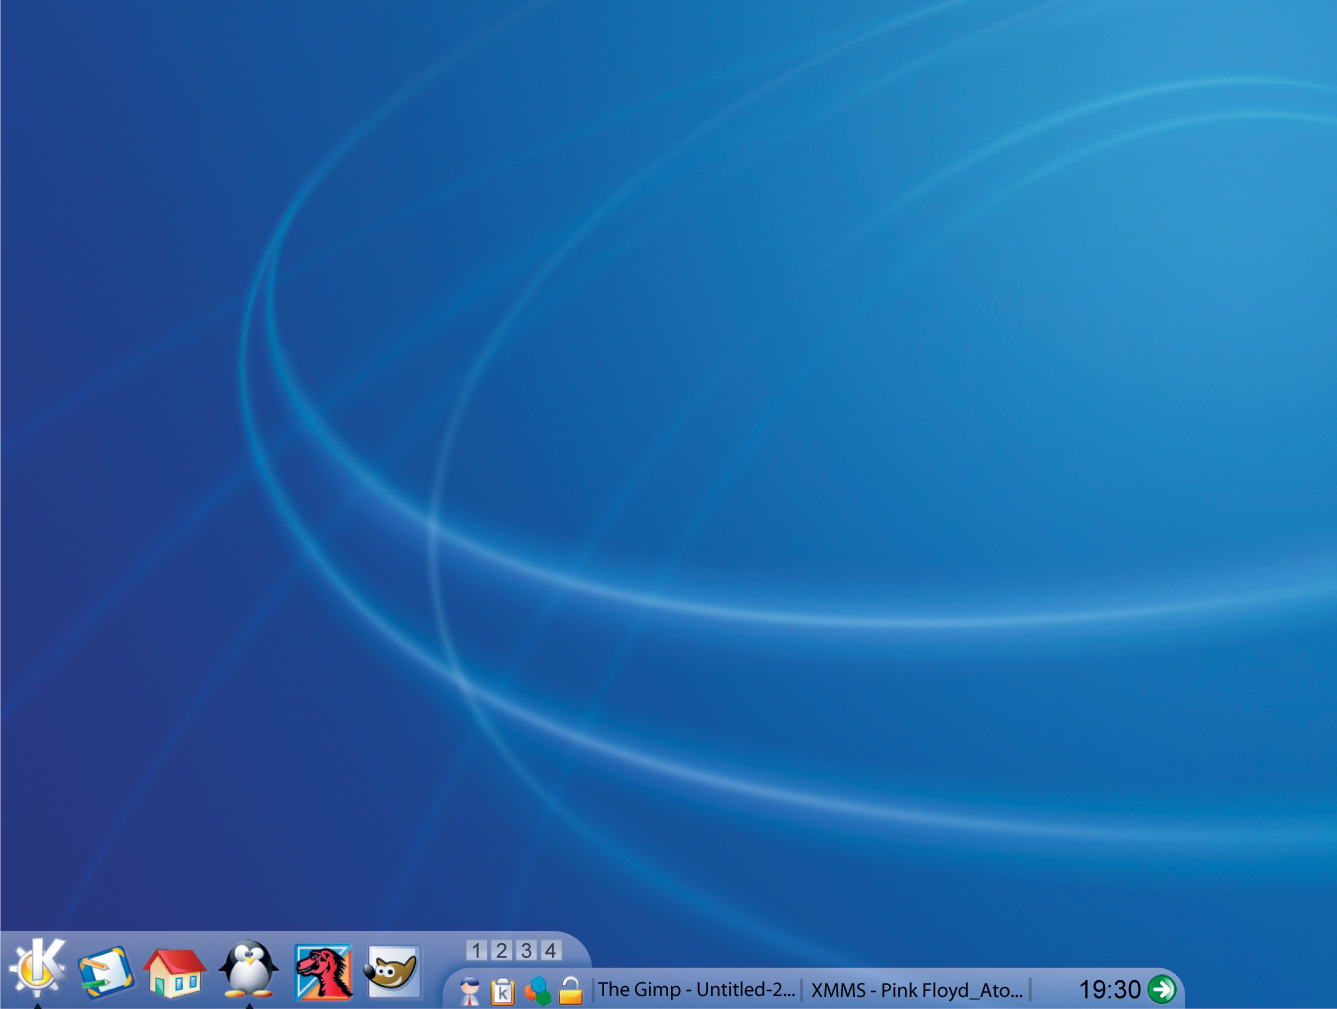Activate the XMMS - Pink Floyd taskbar entry
Viewport: 1337px width, 1009px height.
coord(917,990)
